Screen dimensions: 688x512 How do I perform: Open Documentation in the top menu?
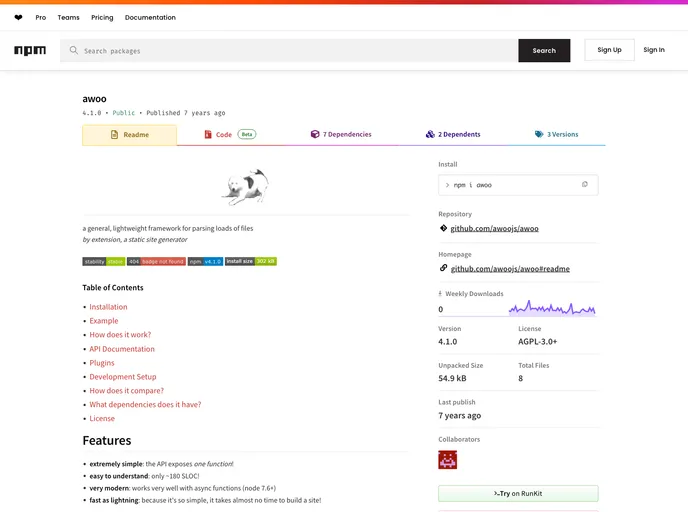pos(150,18)
